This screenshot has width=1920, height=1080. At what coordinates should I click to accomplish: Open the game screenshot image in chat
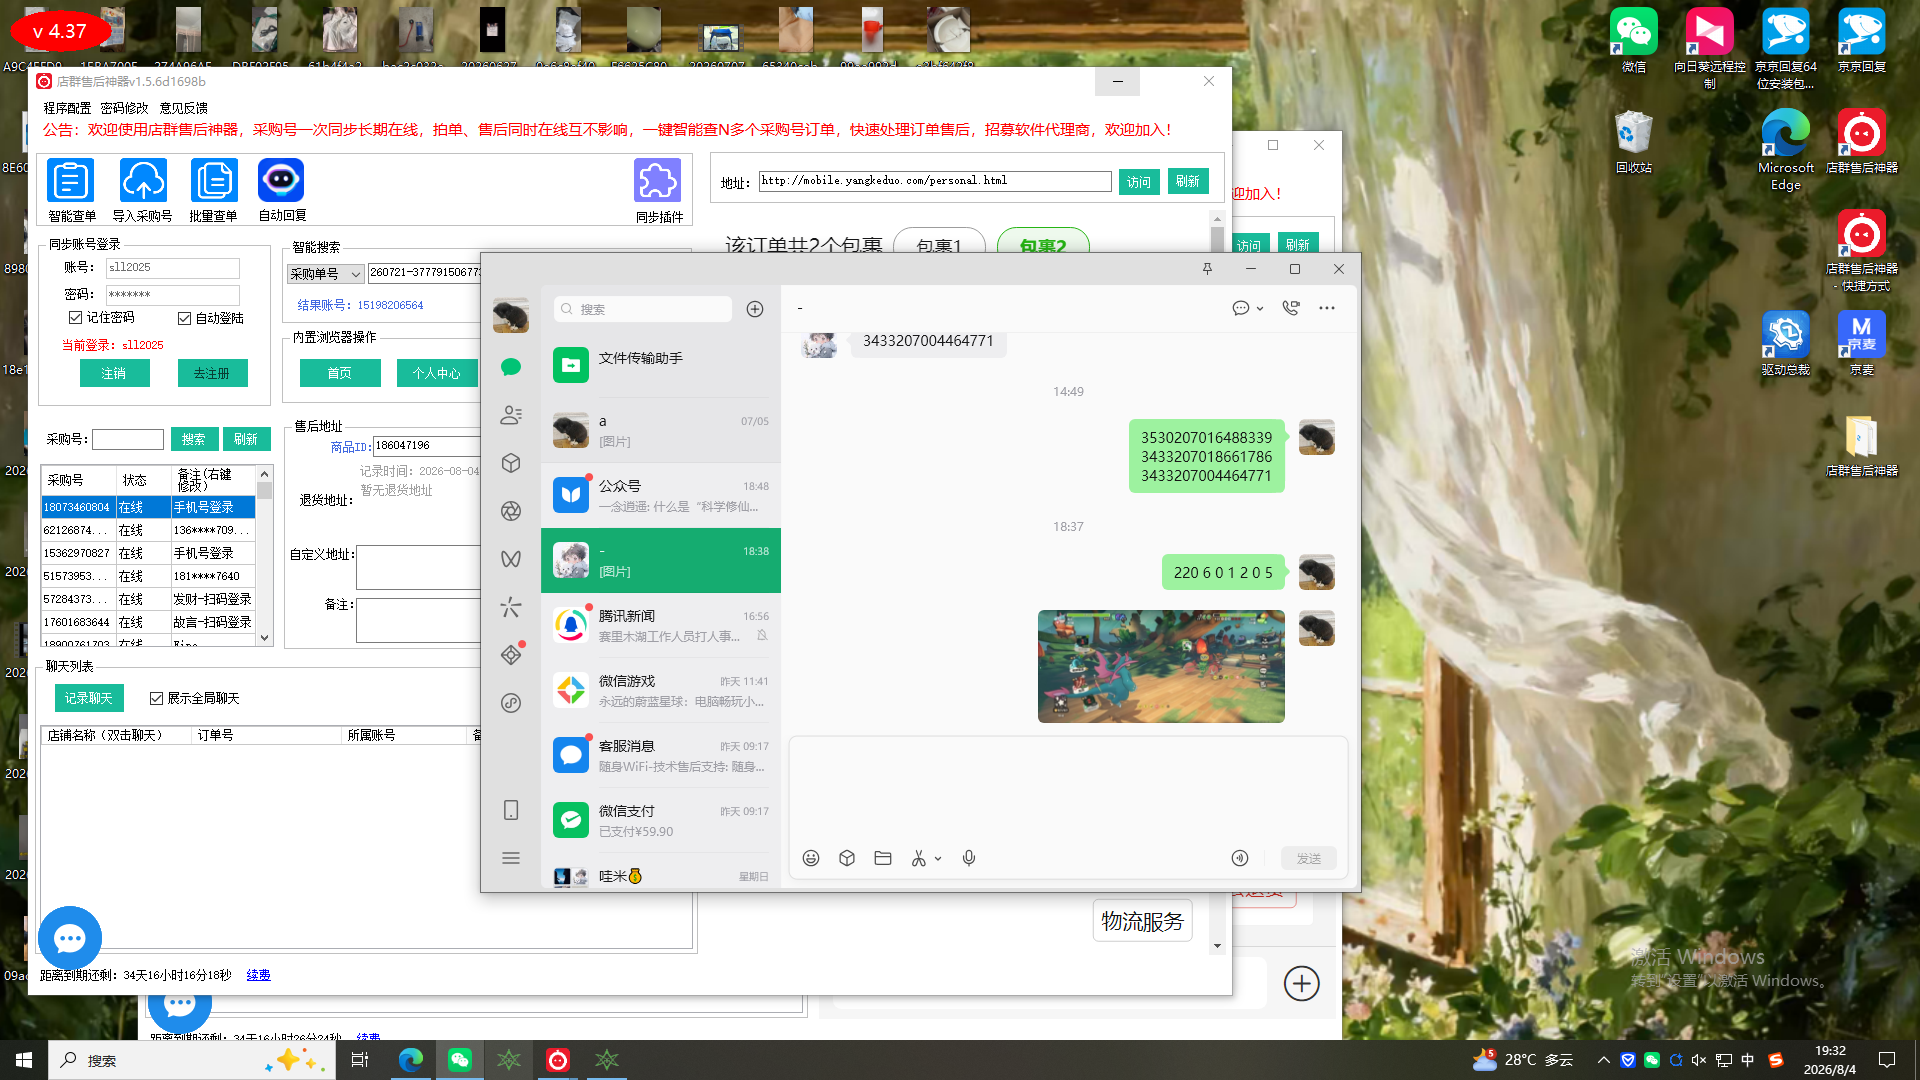(1161, 666)
